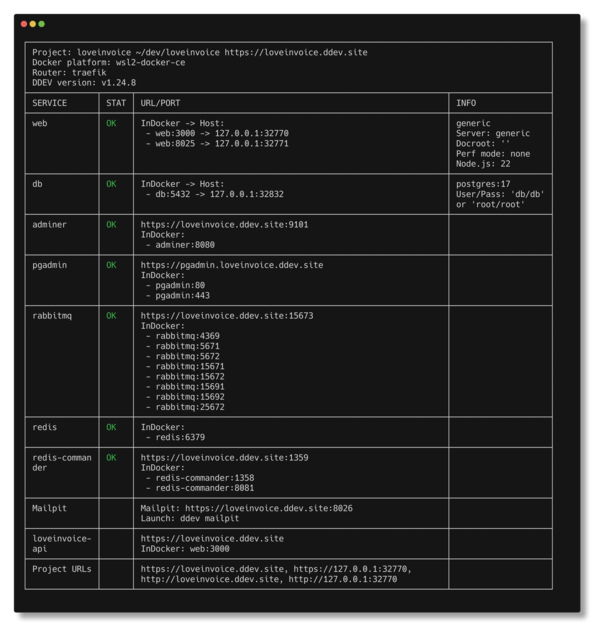This screenshot has width=600, height=632.
Task: Click the Docker platform: wsl2-docker-ce line
Action: [109, 62]
